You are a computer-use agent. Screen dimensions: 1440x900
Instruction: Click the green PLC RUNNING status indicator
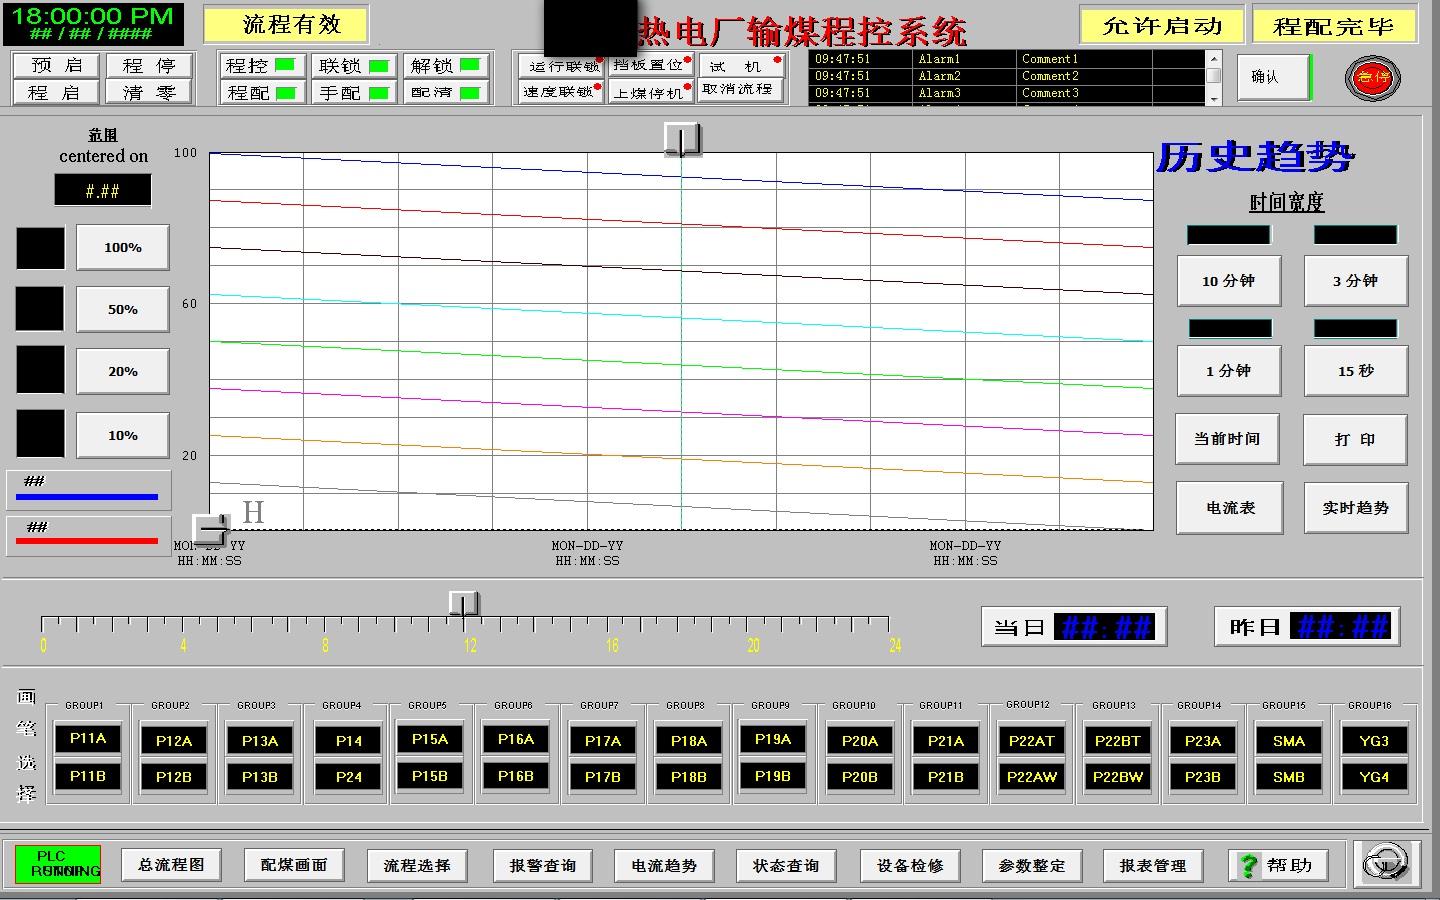(x=58, y=864)
